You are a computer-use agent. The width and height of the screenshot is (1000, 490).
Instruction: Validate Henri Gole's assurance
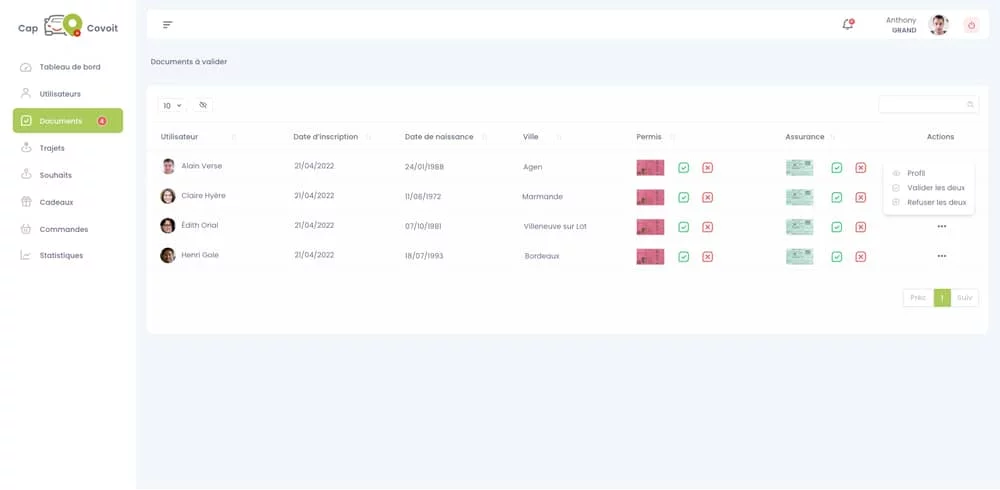[x=837, y=256]
